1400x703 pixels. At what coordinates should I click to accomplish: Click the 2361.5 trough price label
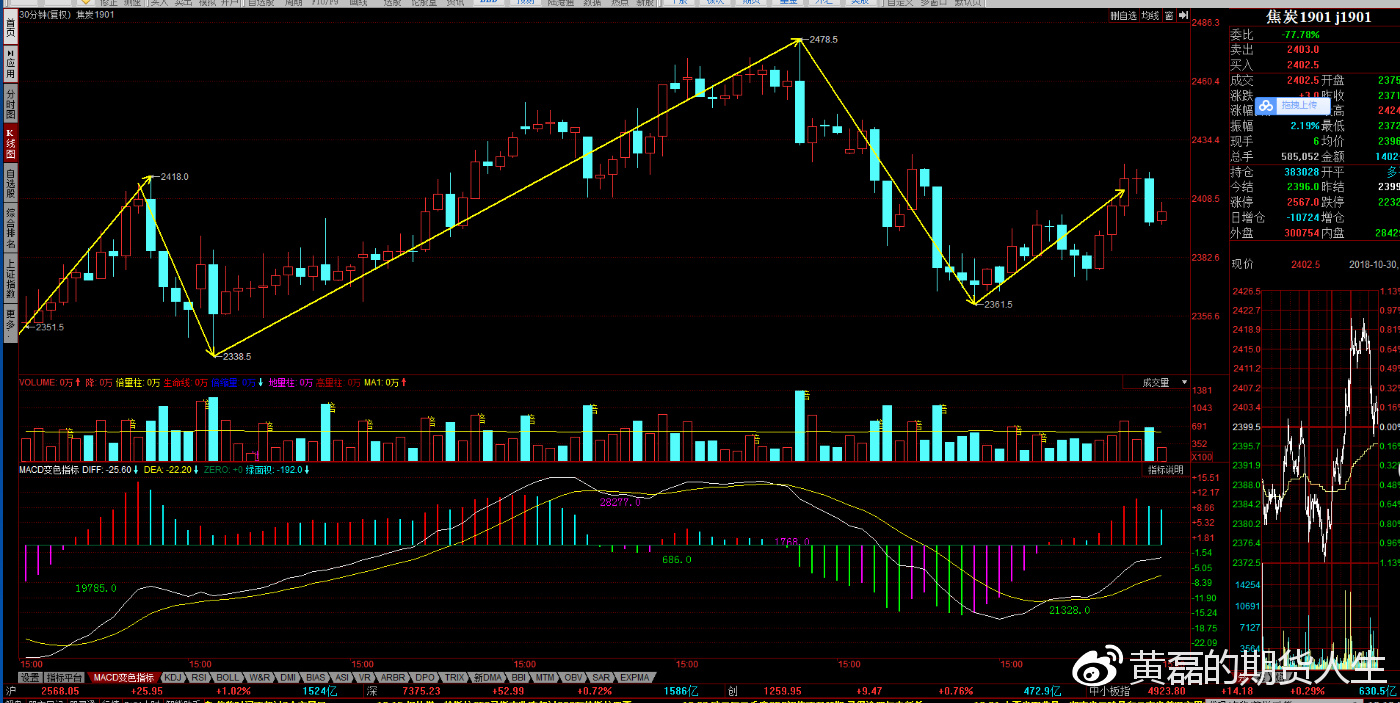click(998, 304)
